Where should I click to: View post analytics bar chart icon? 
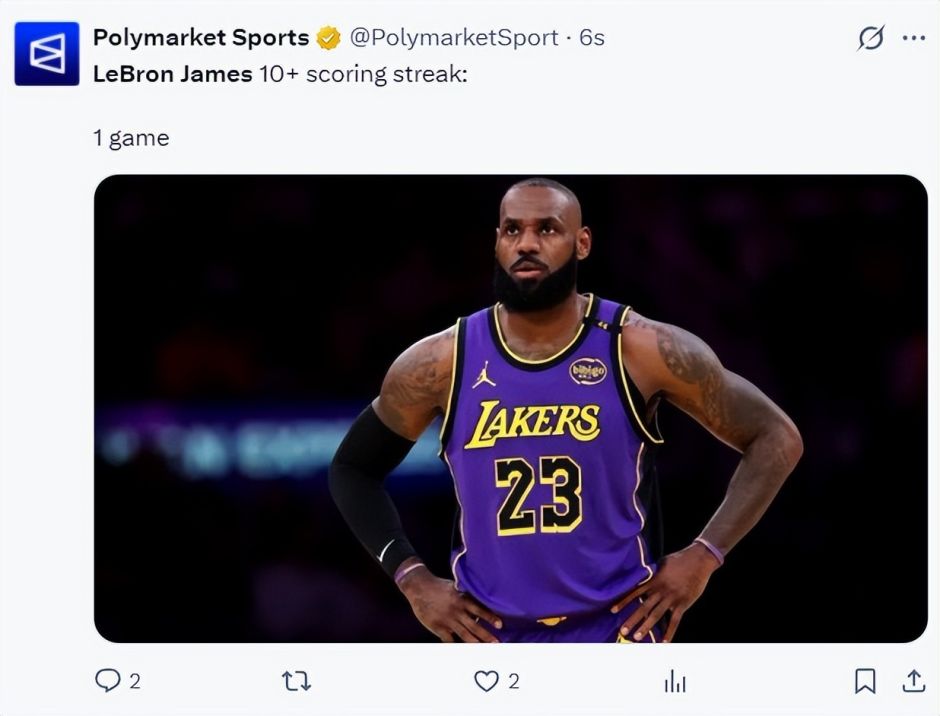[x=675, y=682]
